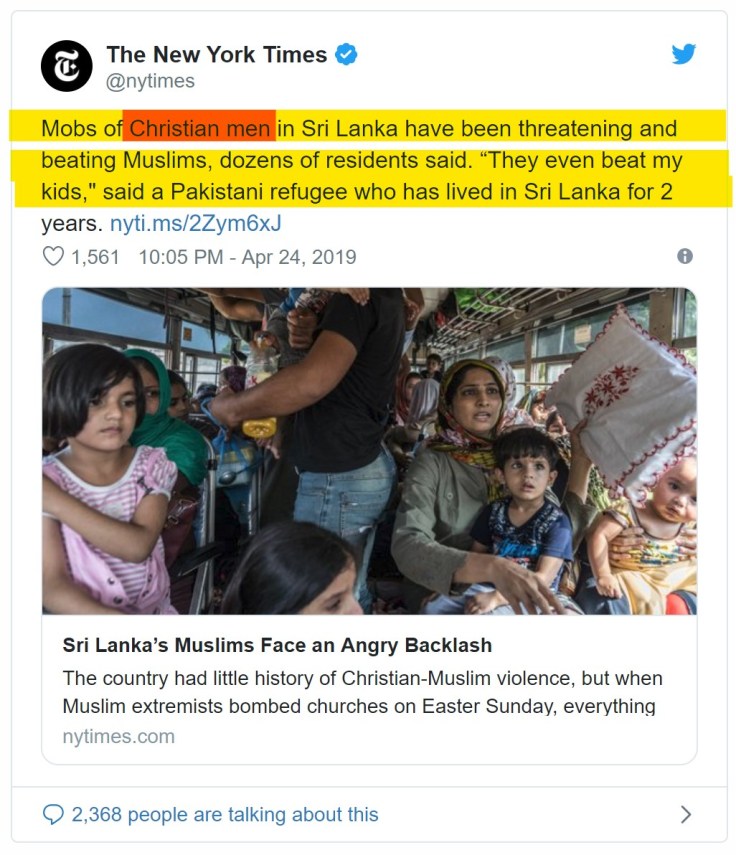Click the gray info circle icon
The height and width of the screenshot is (855, 736).
point(685,256)
